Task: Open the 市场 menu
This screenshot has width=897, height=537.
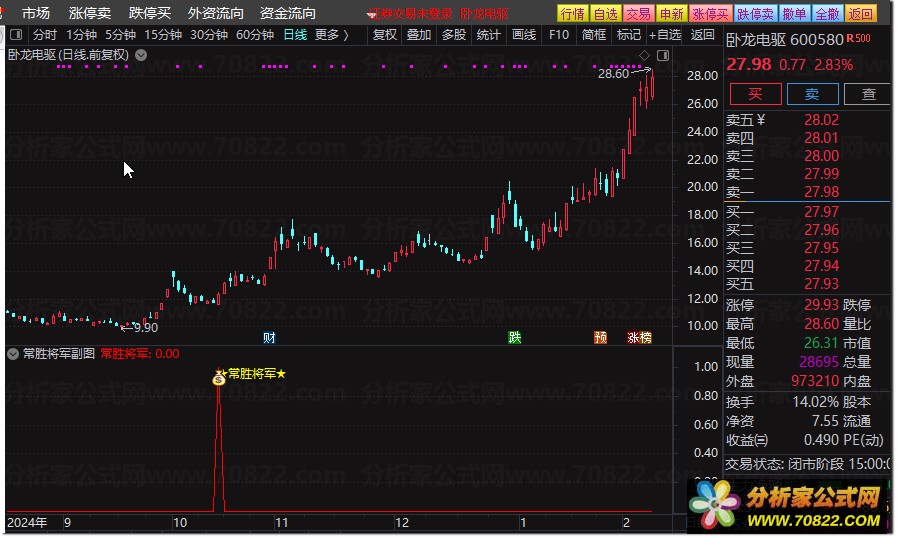Action: 35,13
